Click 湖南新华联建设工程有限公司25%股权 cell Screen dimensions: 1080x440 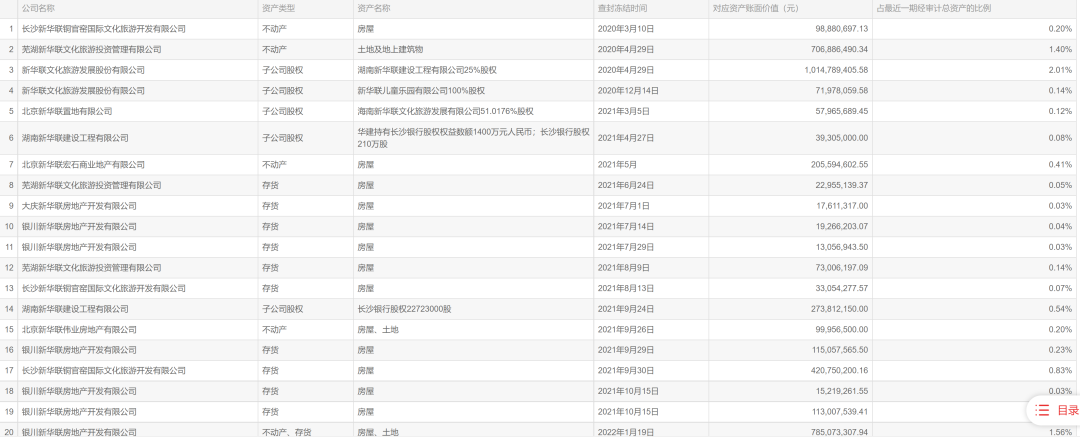click(x=427, y=70)
